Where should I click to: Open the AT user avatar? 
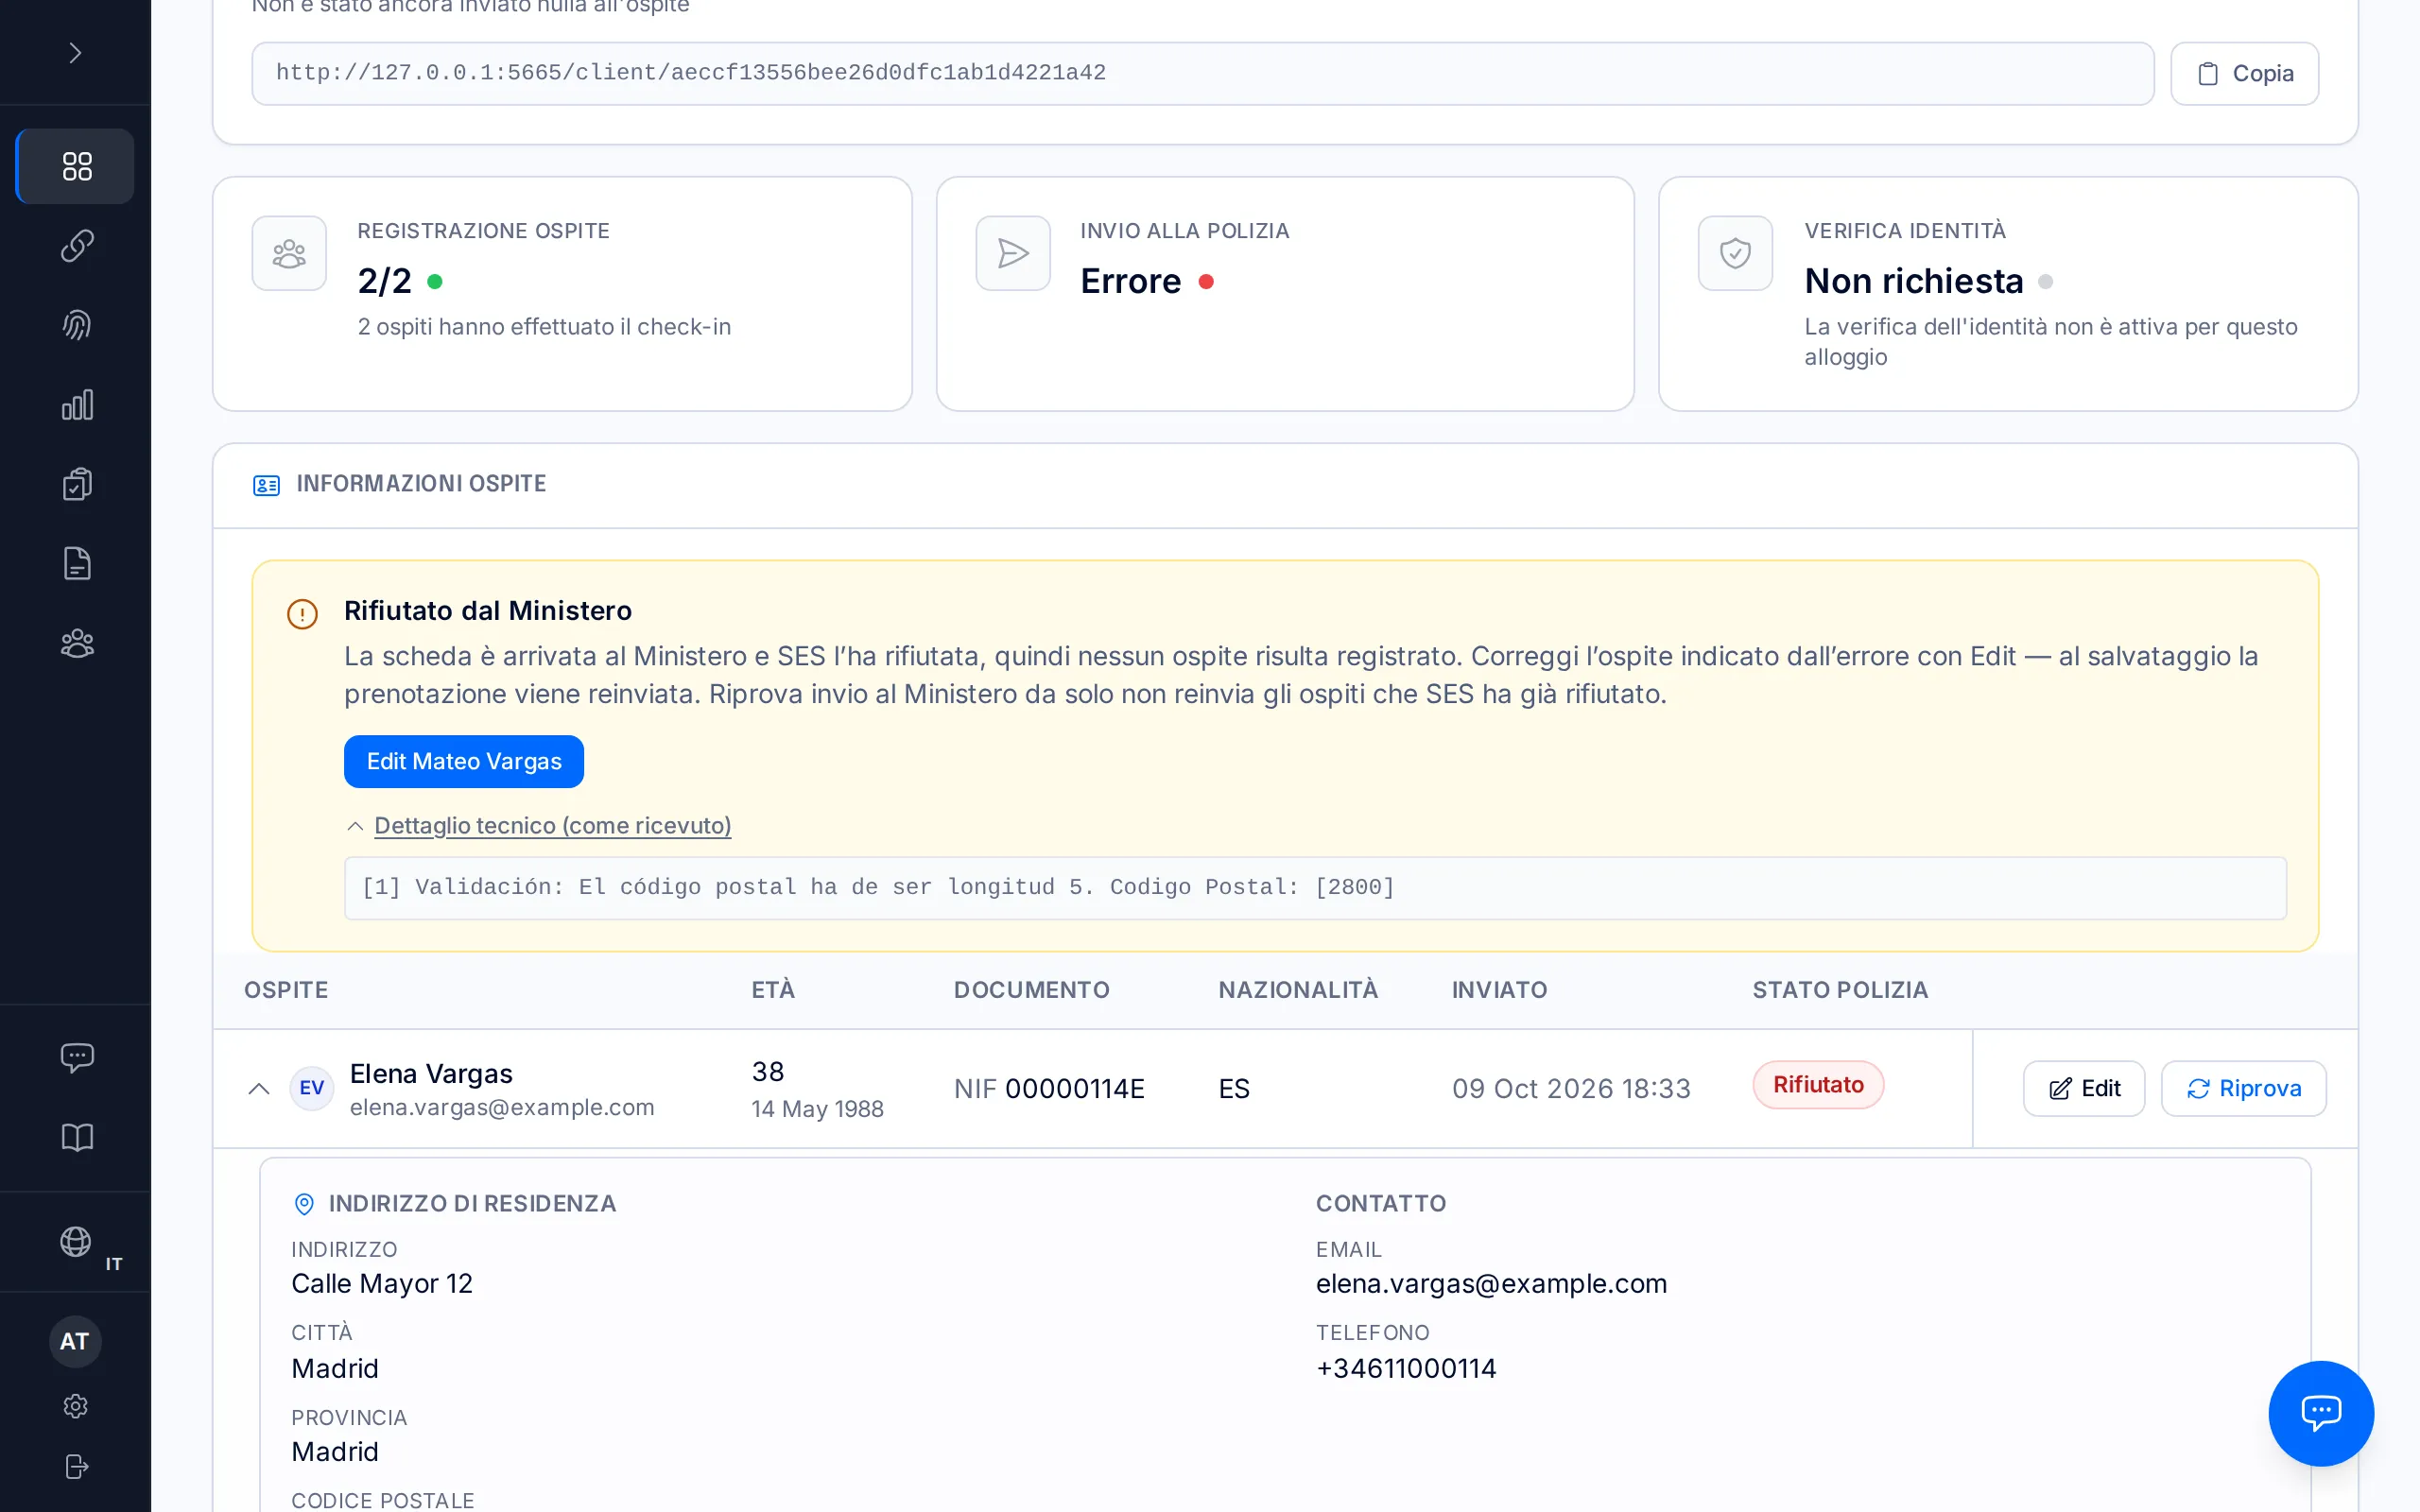click(75, 1341)
